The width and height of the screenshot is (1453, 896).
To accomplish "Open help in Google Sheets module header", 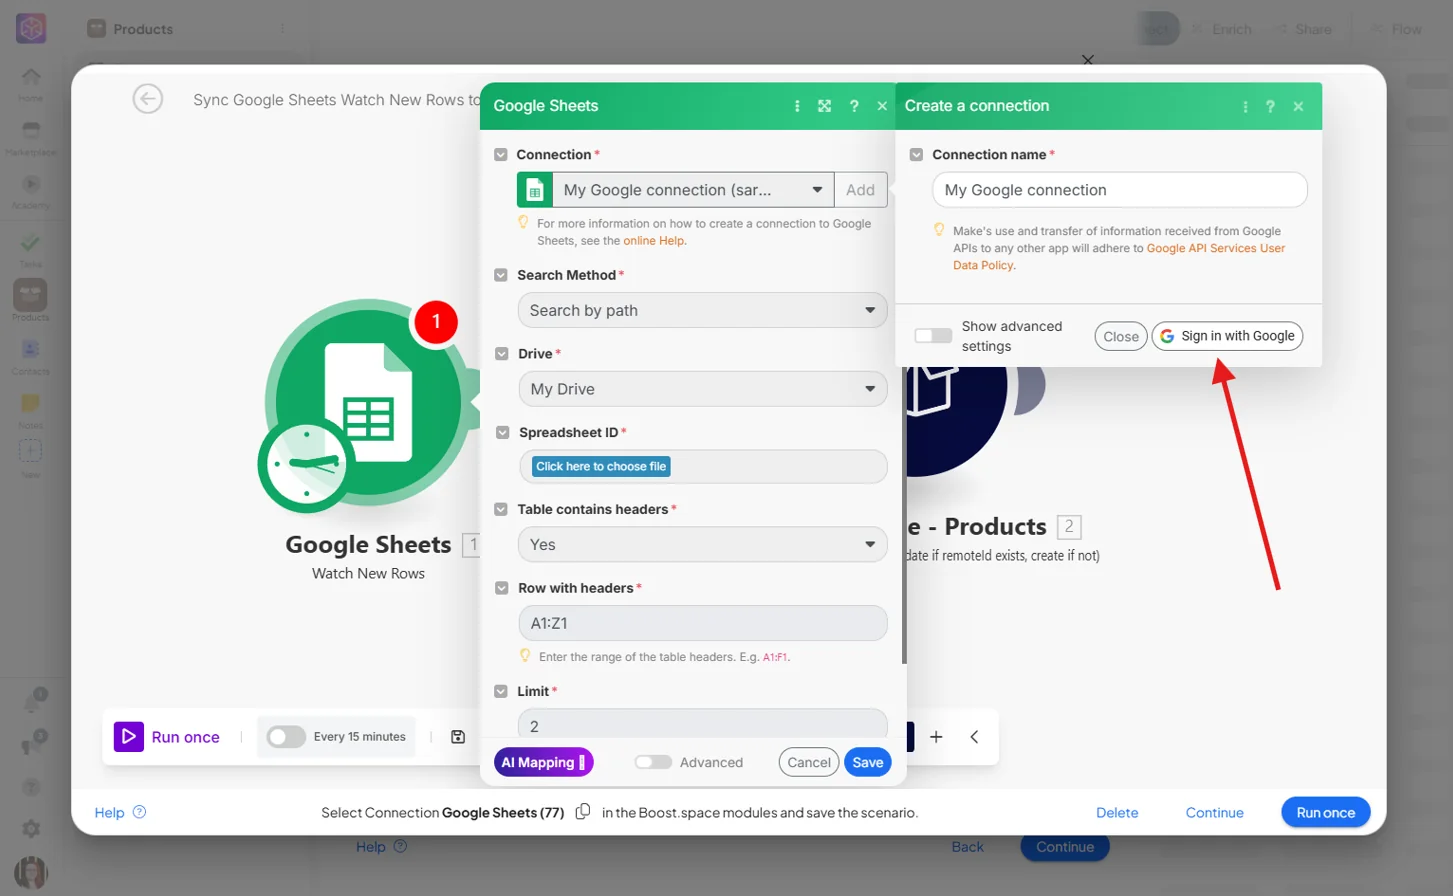I will 854,106.
